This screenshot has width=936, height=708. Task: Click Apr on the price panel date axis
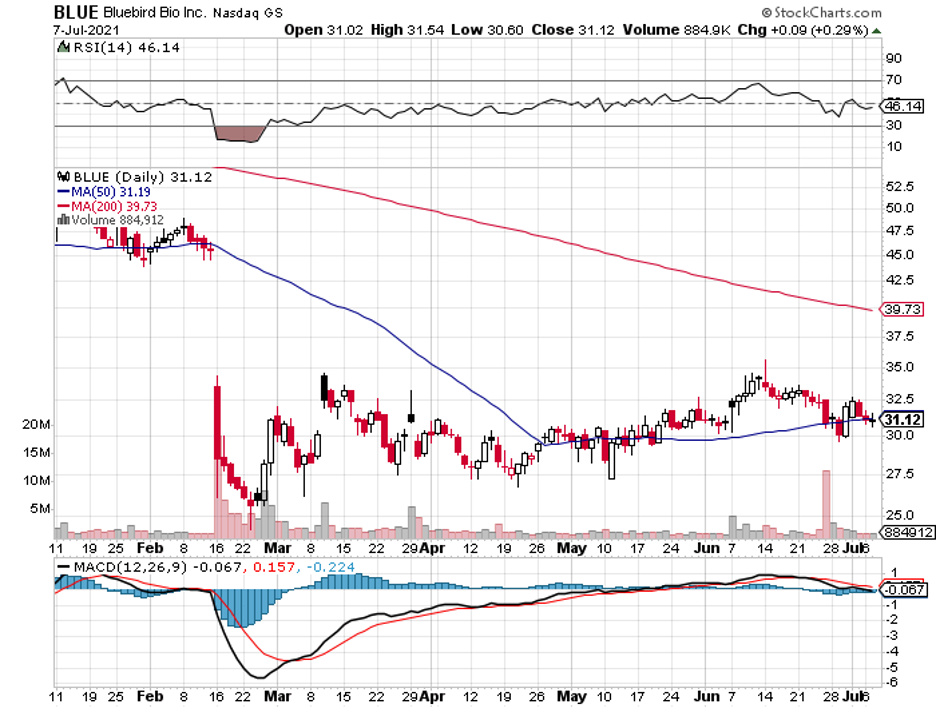click(432, 548)
